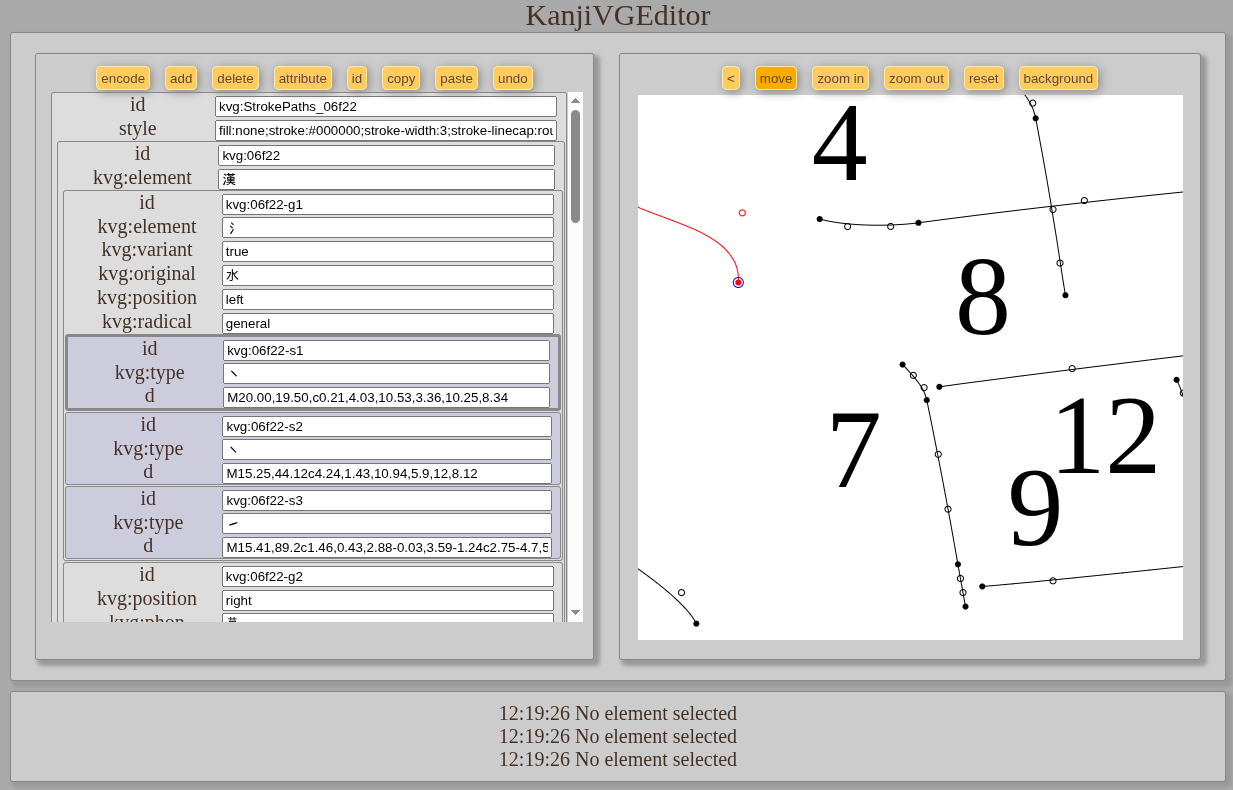Click the tree scrollbar down arrow
The height and width of the screenshot is (790, 1233).
point(575,612)
